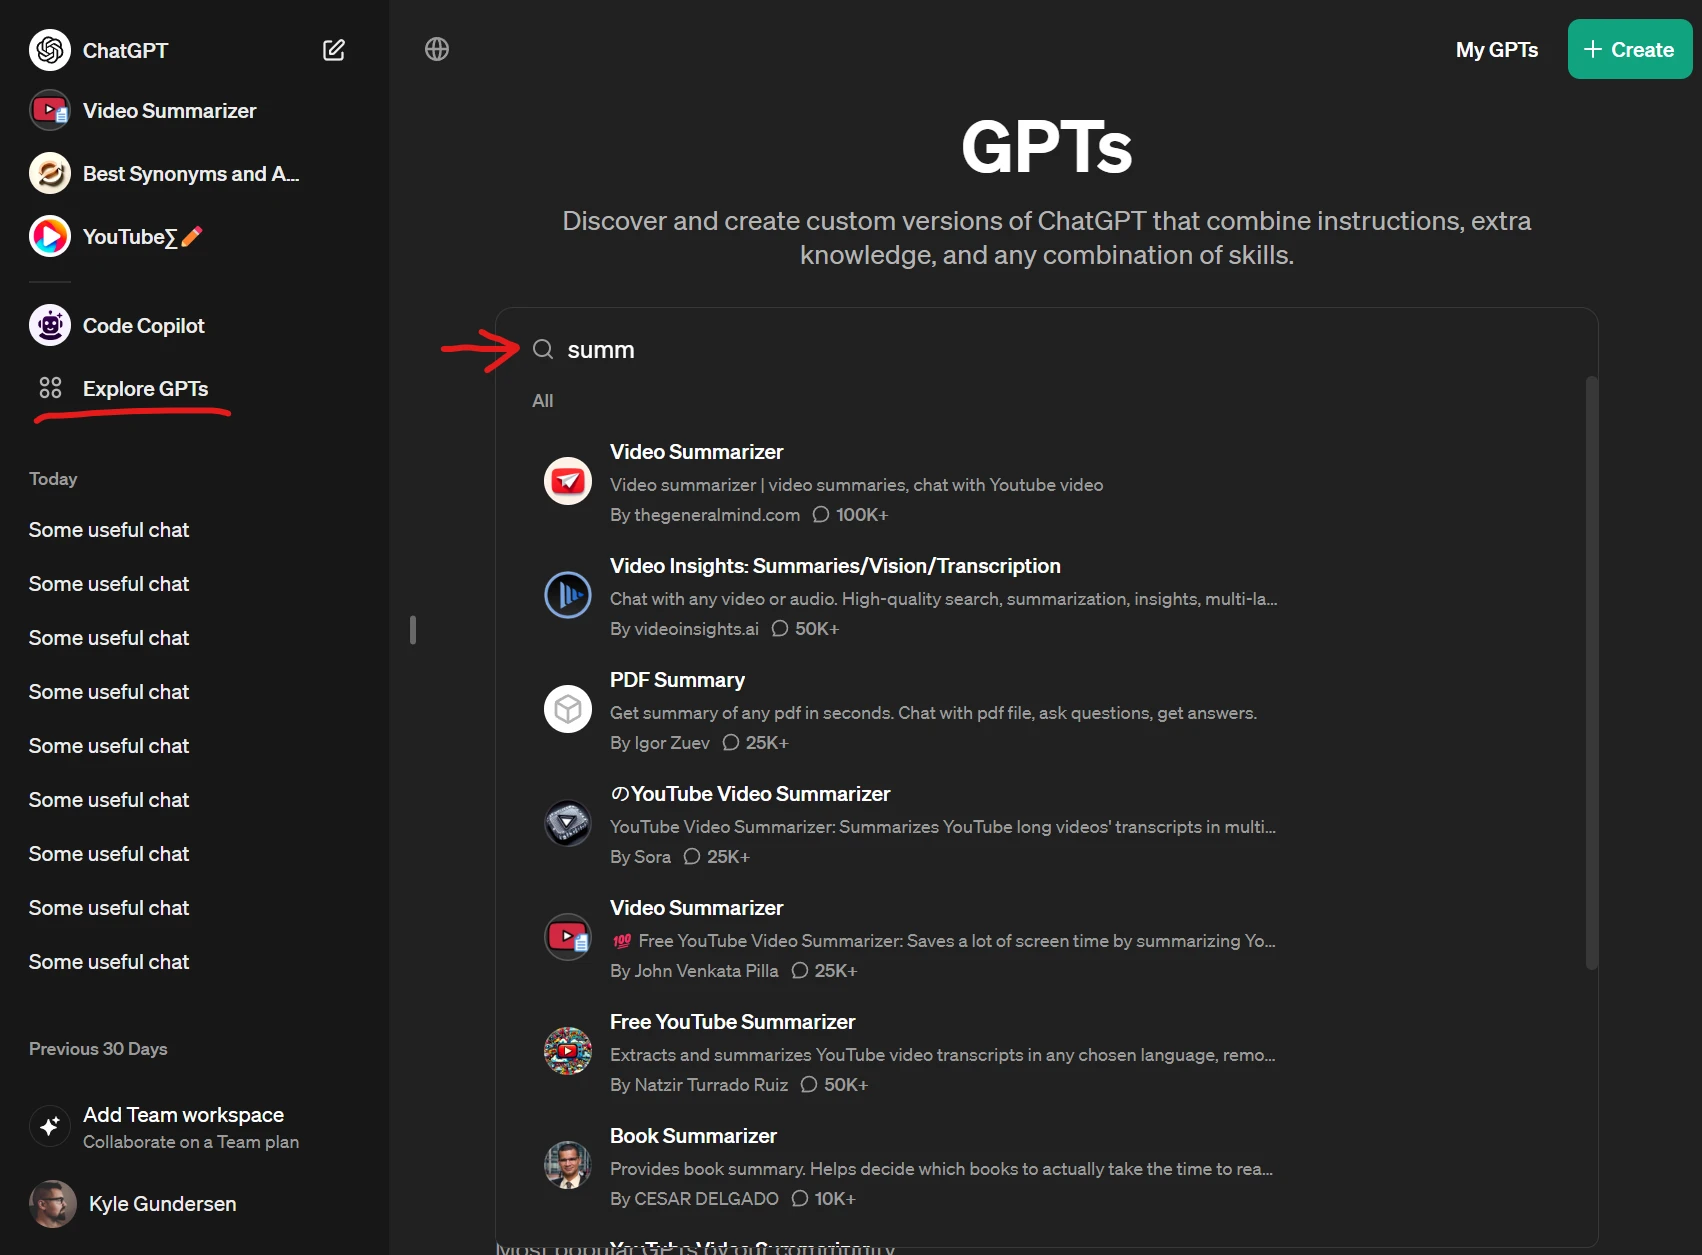
Task: Click the globe icon in top bar
Action: click(437, 49)
